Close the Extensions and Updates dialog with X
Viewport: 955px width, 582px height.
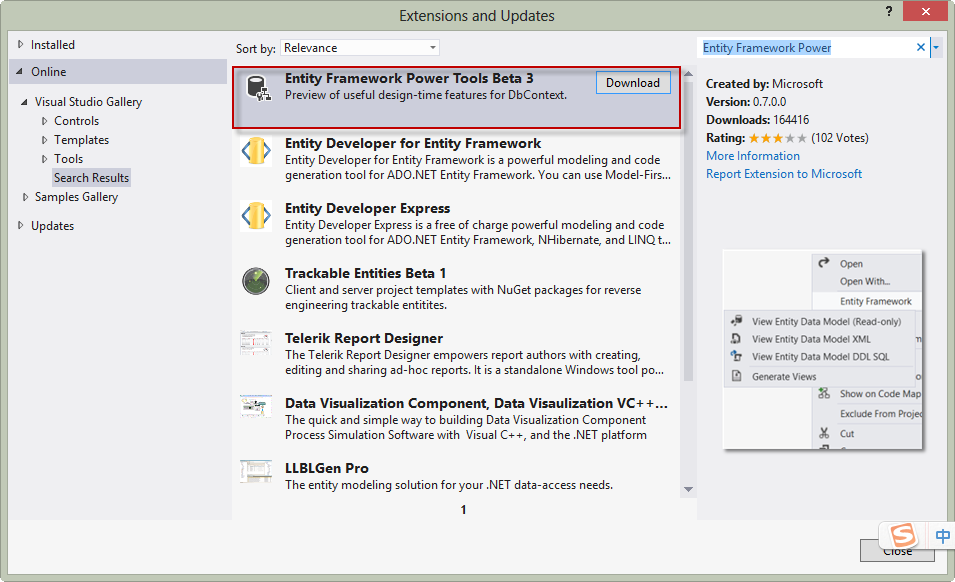925,11
